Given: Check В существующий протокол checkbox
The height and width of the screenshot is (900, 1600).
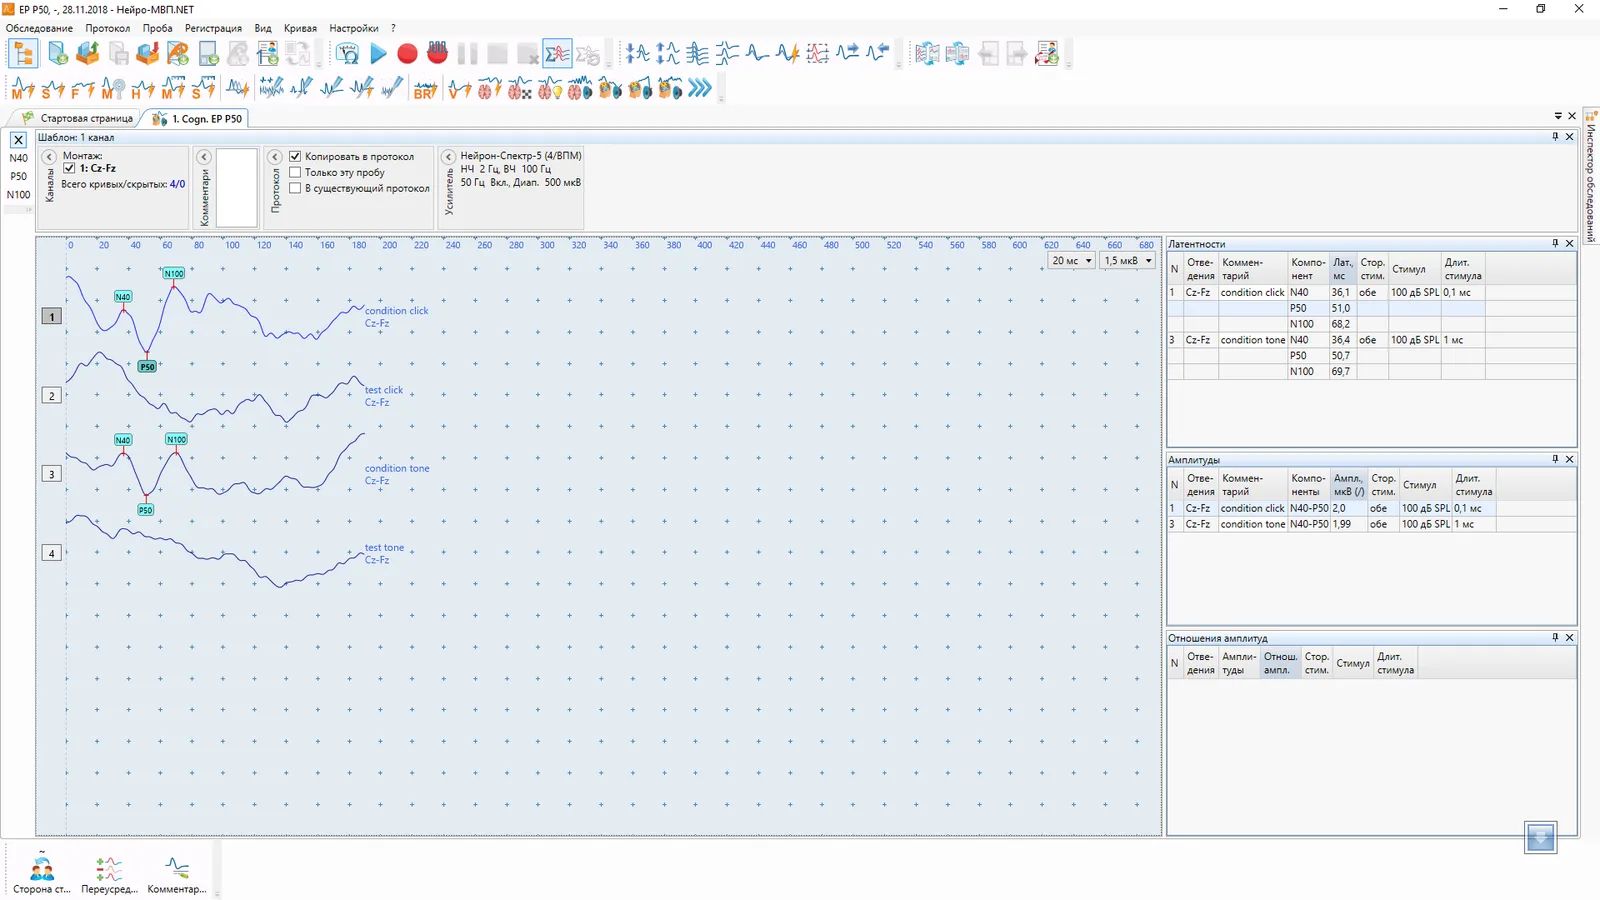Looking at the screenshot, I should tap(295, 188).
